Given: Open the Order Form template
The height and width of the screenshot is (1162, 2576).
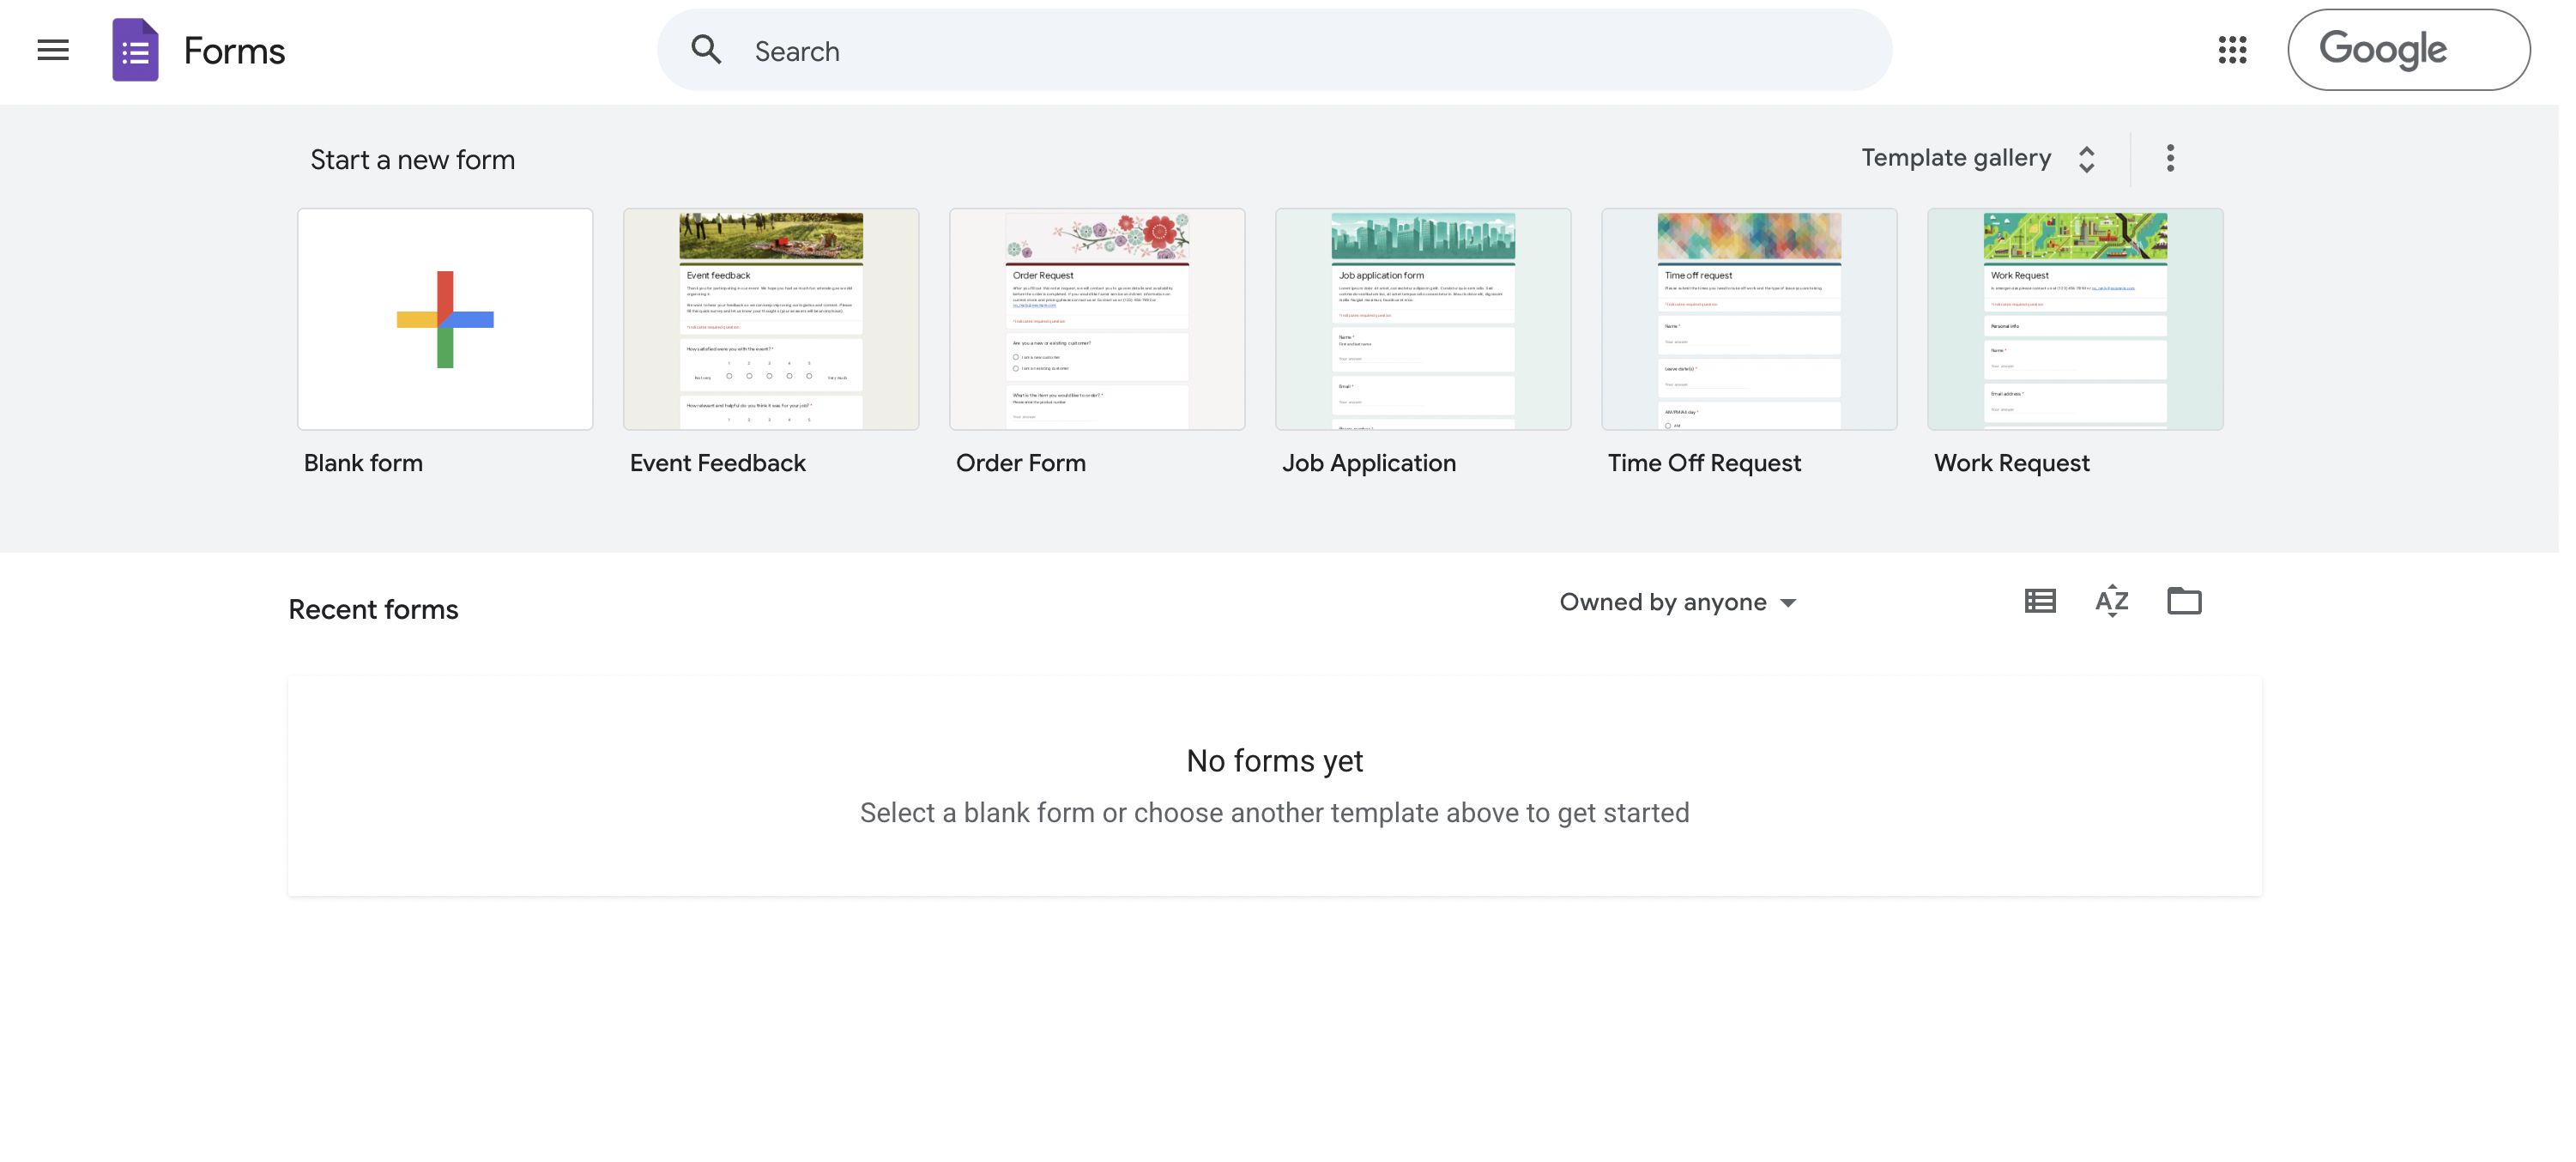Looking at the screenshot, I should click(1096, 318).
